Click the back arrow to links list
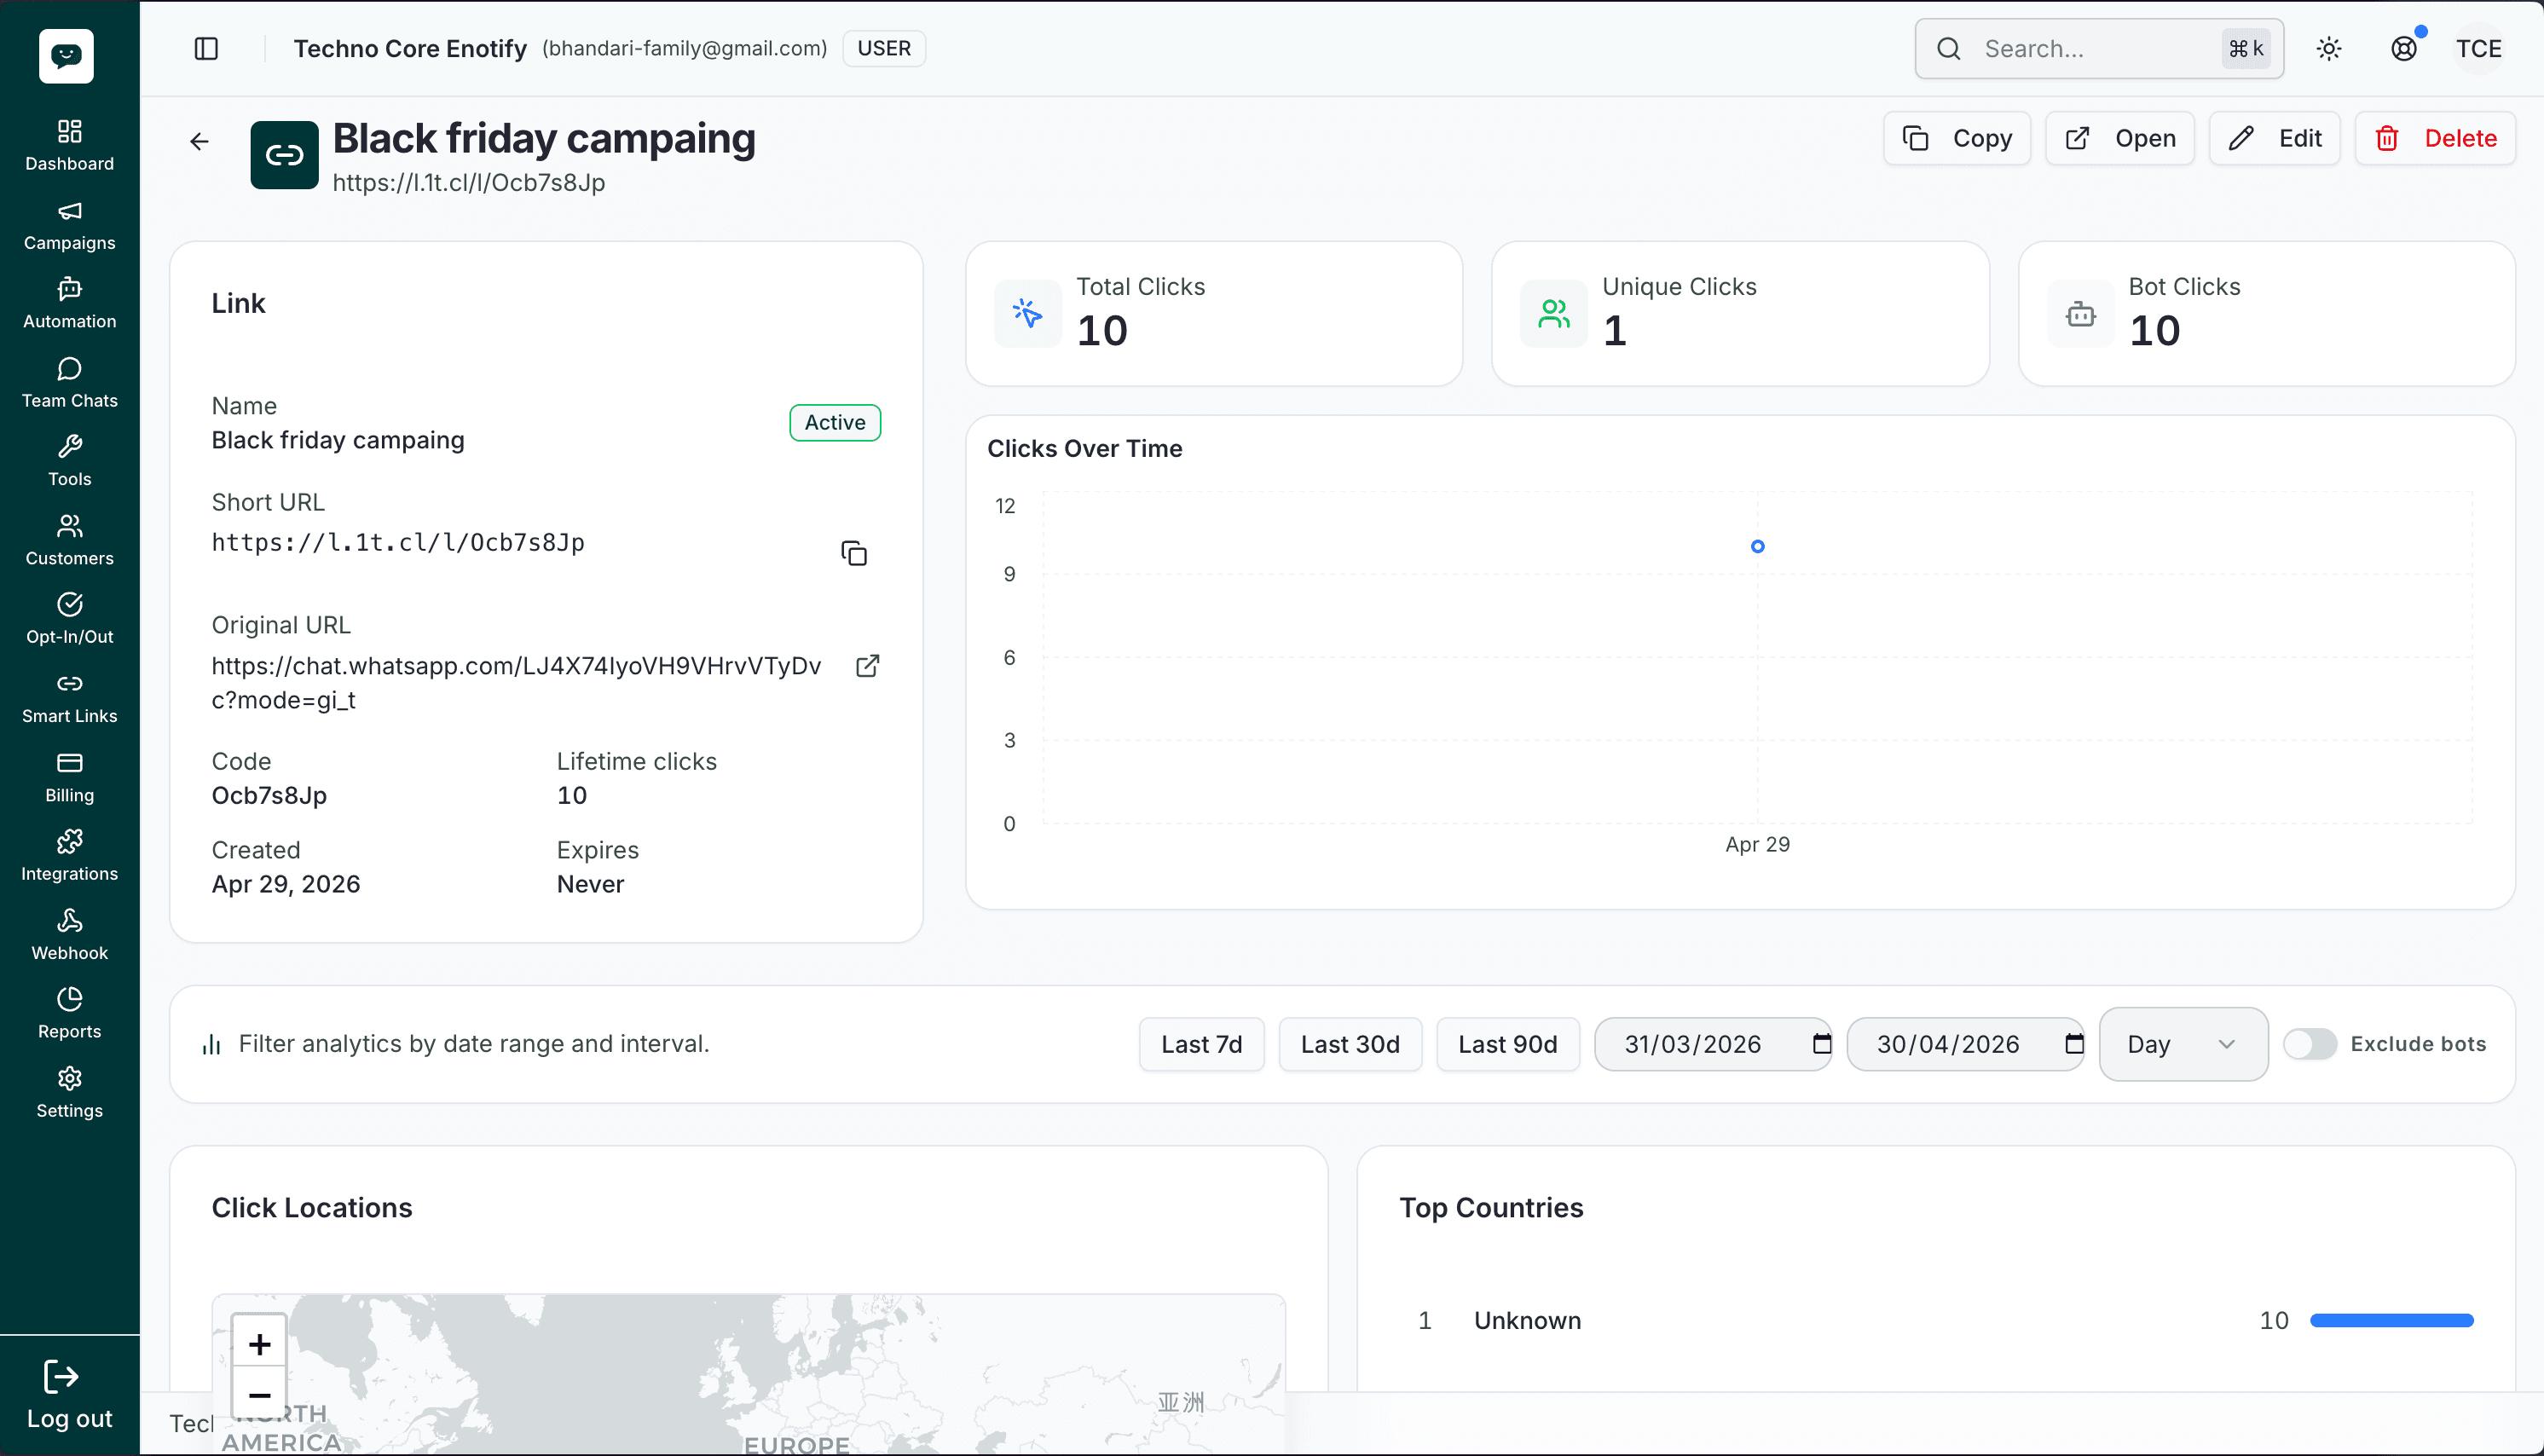 tap(199, 141)
